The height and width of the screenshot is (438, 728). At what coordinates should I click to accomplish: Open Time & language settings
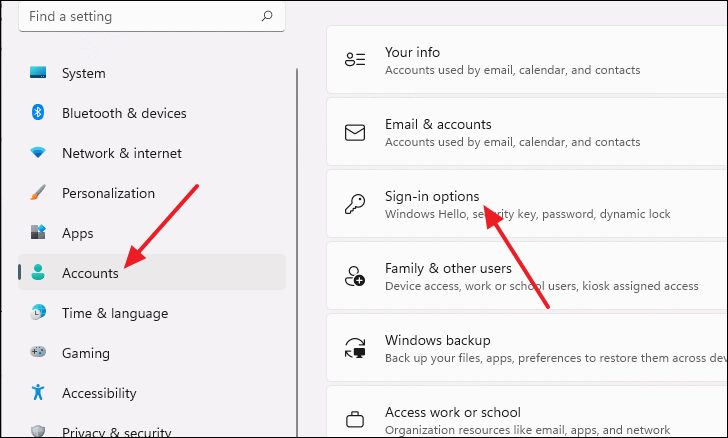click(x=152, y=313)
